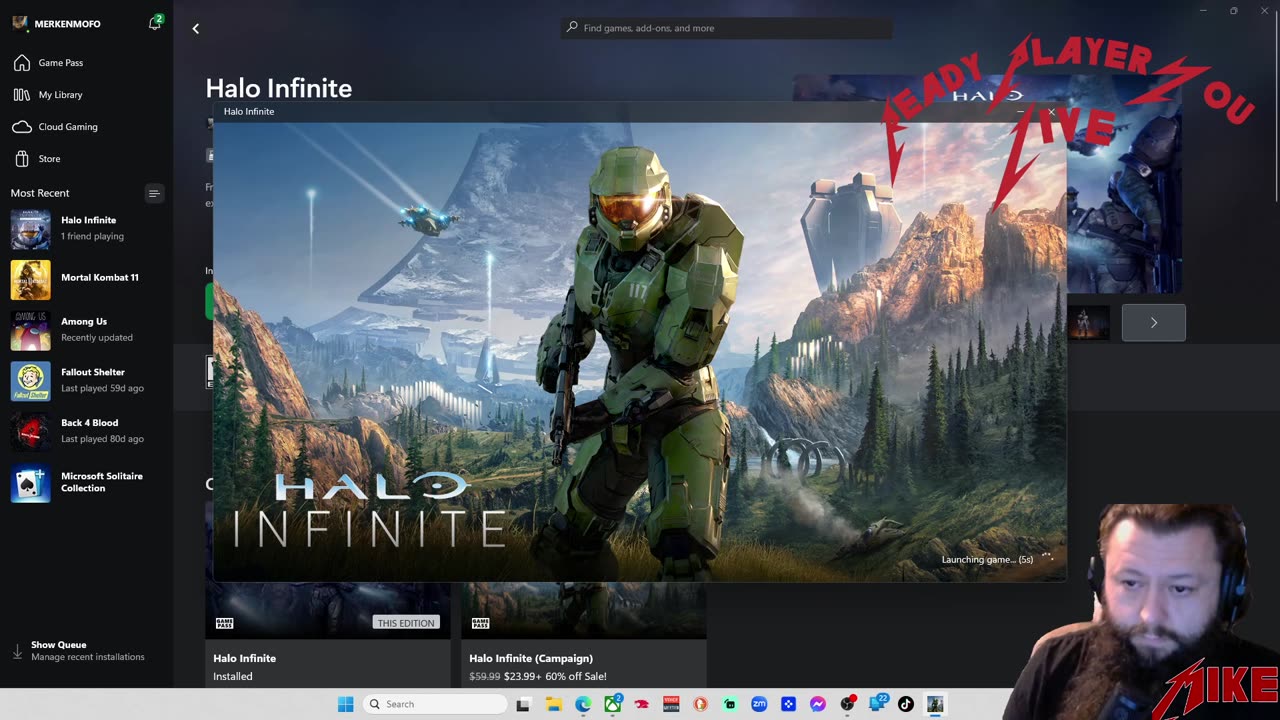Close the Halo Infinite launch splash window
The height and width of the screenshot is (720, 1280).
click(1051, 112)
